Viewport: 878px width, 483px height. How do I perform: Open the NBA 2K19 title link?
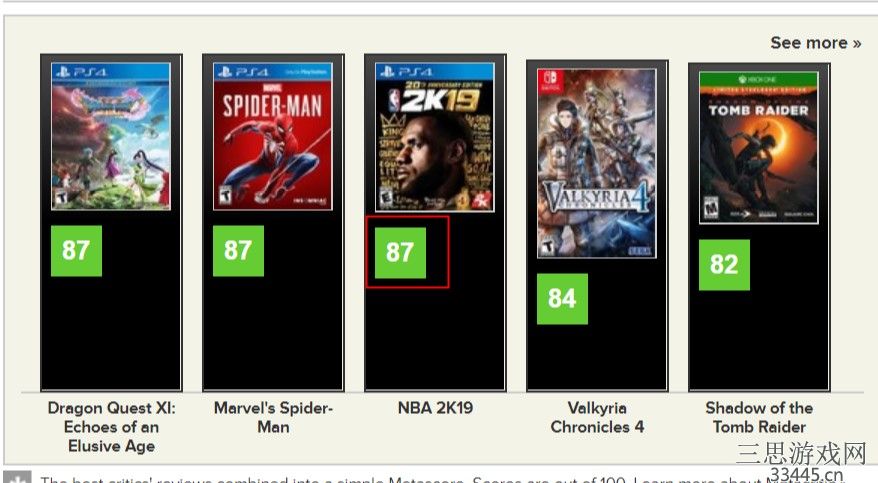point(435,407)
